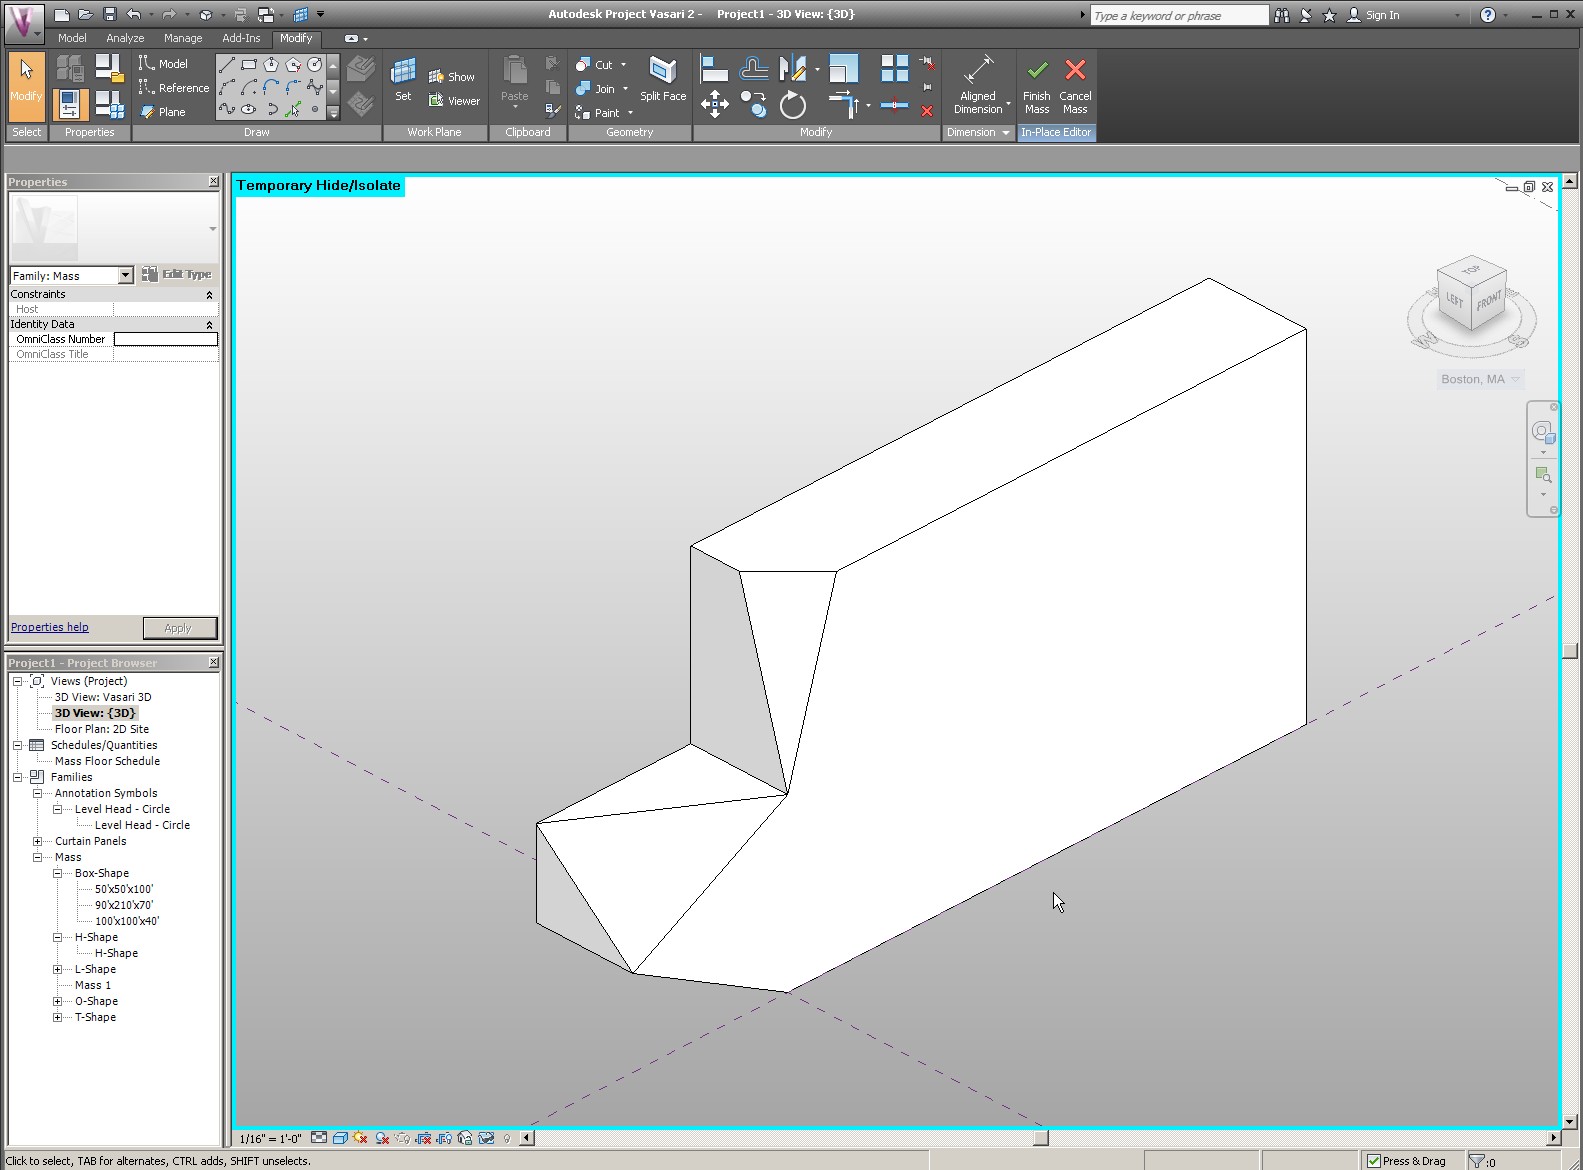Toggle the Press & Drag checkbox
This screenshot has width=1583, height=1170.
coord(1374,1161)
